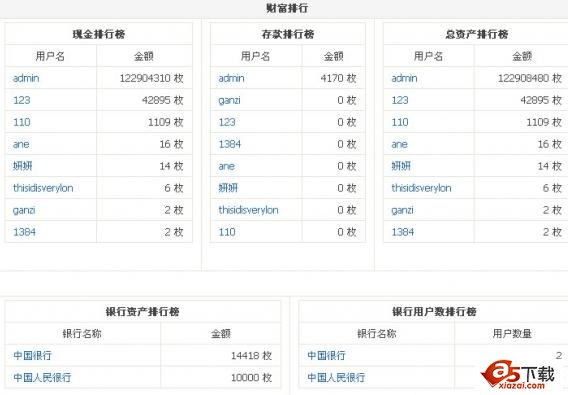Open user 123 in 存款排行榜 table

(227, 122)
